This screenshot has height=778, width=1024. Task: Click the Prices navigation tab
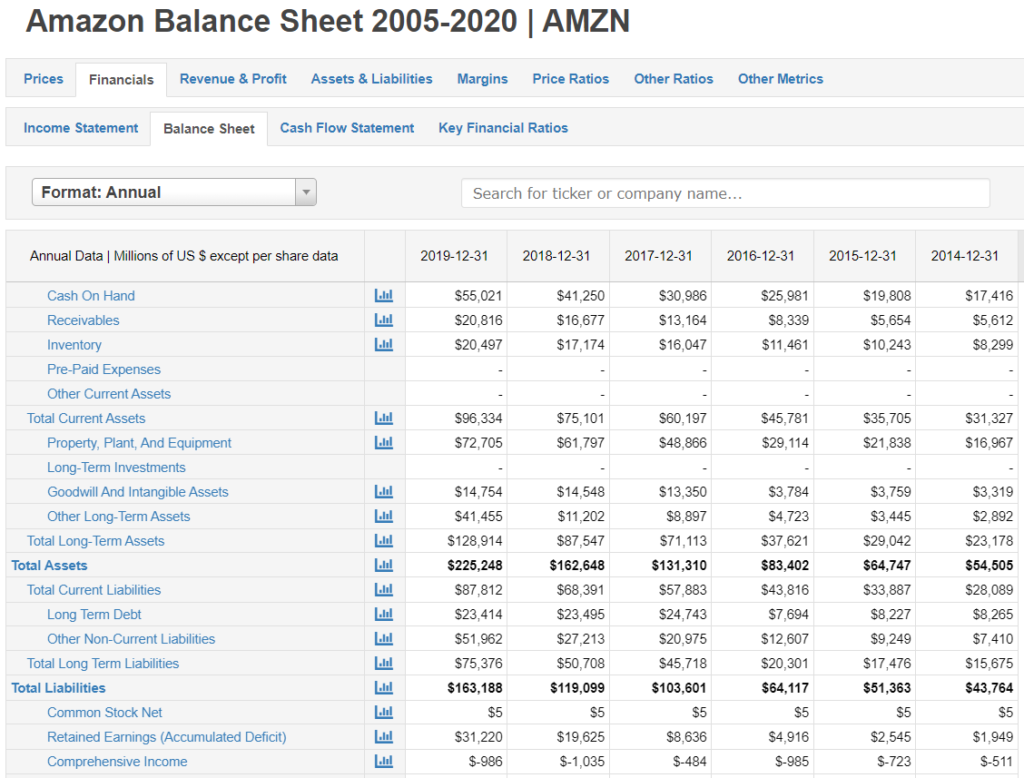[42, 78]
